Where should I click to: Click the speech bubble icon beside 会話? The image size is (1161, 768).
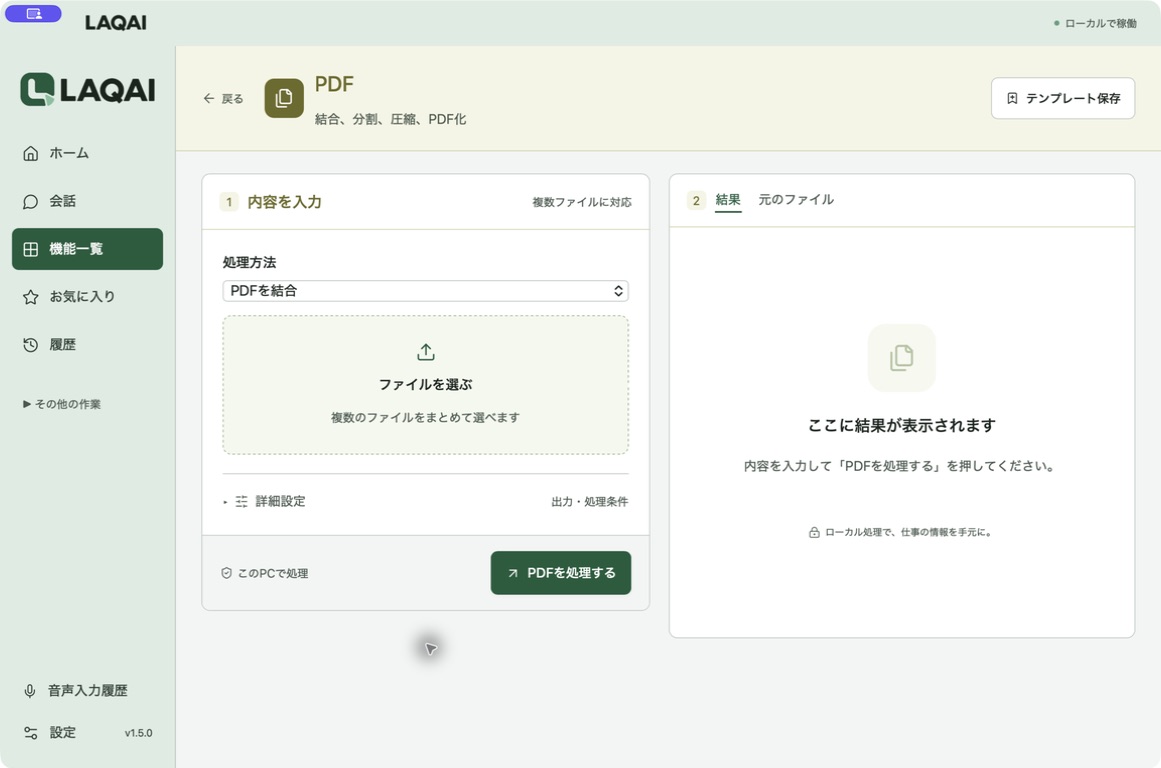click(30, 201)
